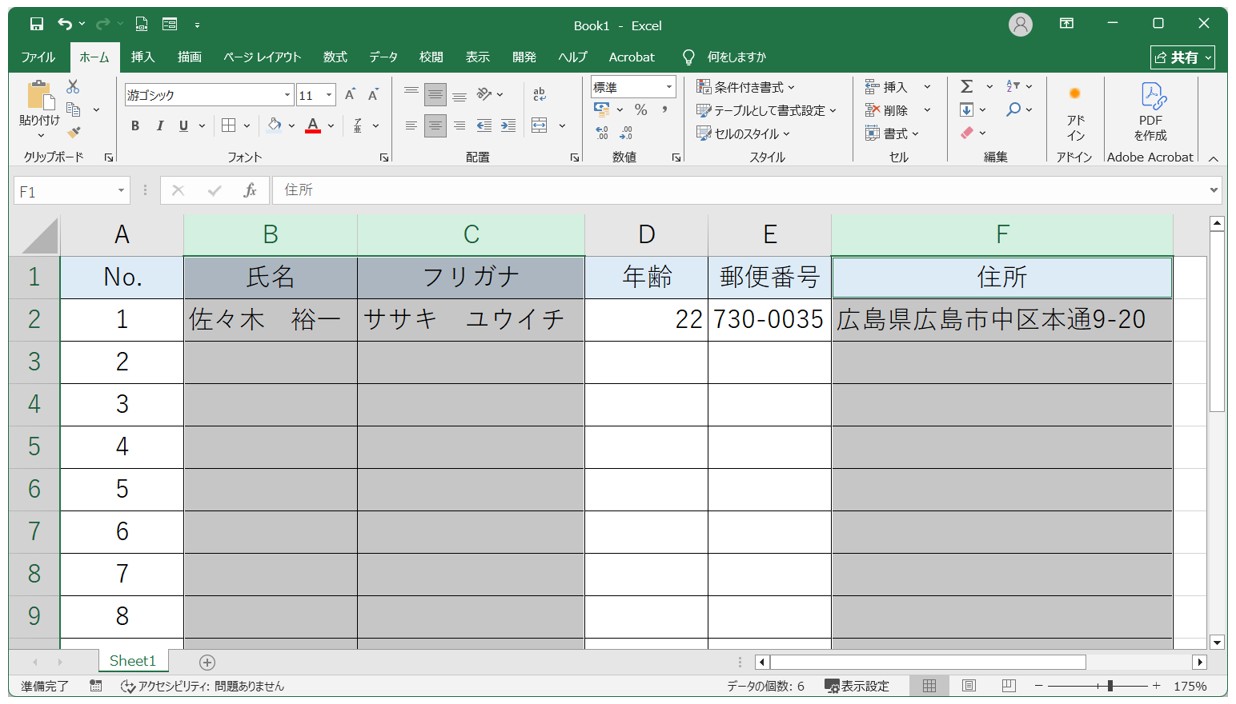Add a new sheet with plus button
The image size is (1236, 704).
tap(207, 661)
